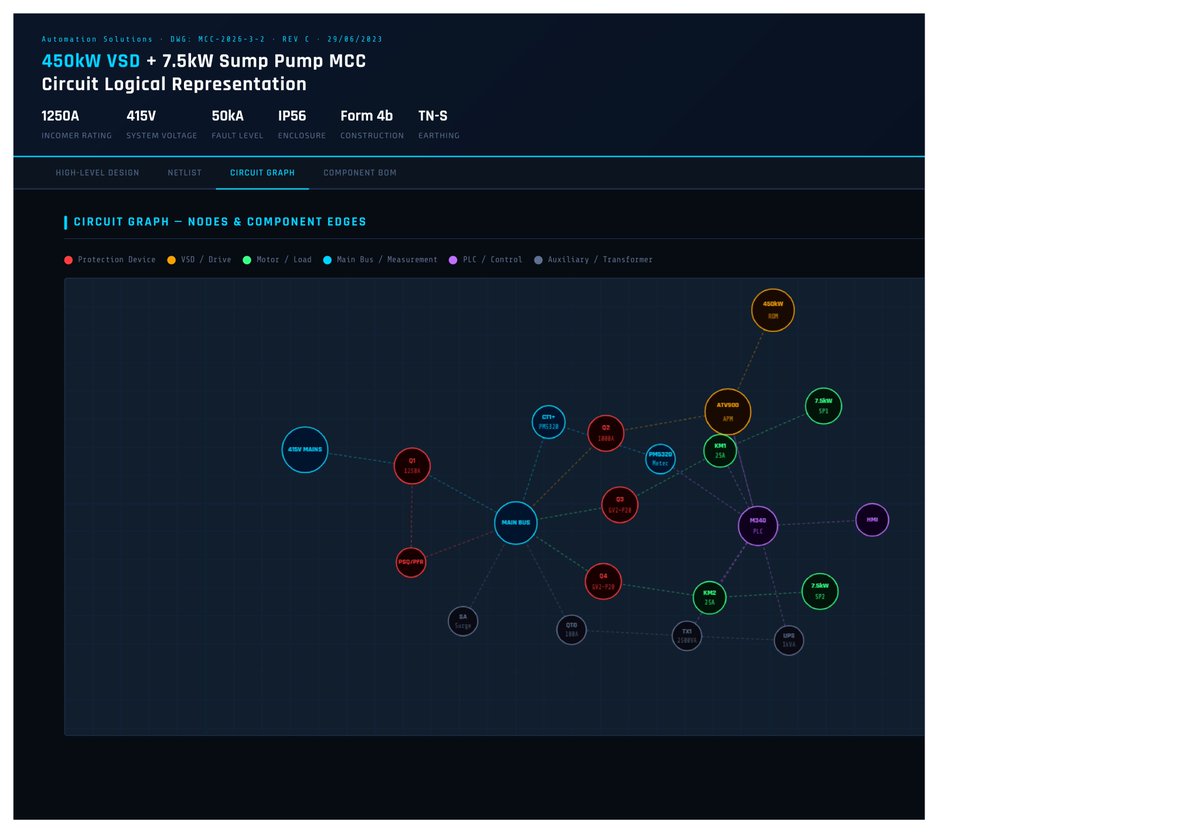
Task: Select the Circuit Graph tab
Action: [x=262, y=173]
